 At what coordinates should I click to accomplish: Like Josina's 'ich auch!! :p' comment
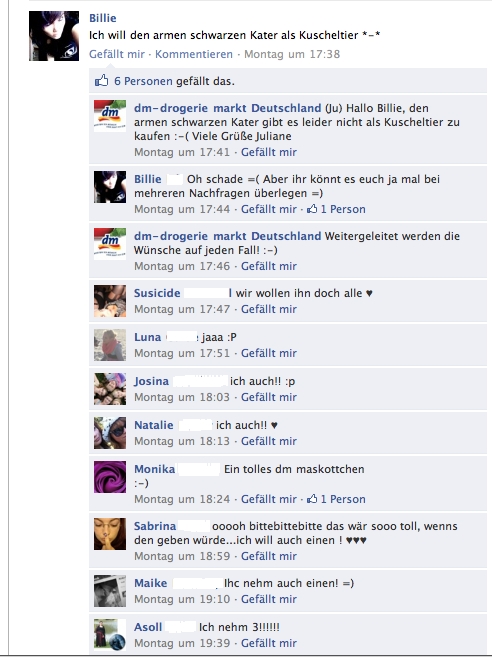pyautogui.click(x=269, y=397)
